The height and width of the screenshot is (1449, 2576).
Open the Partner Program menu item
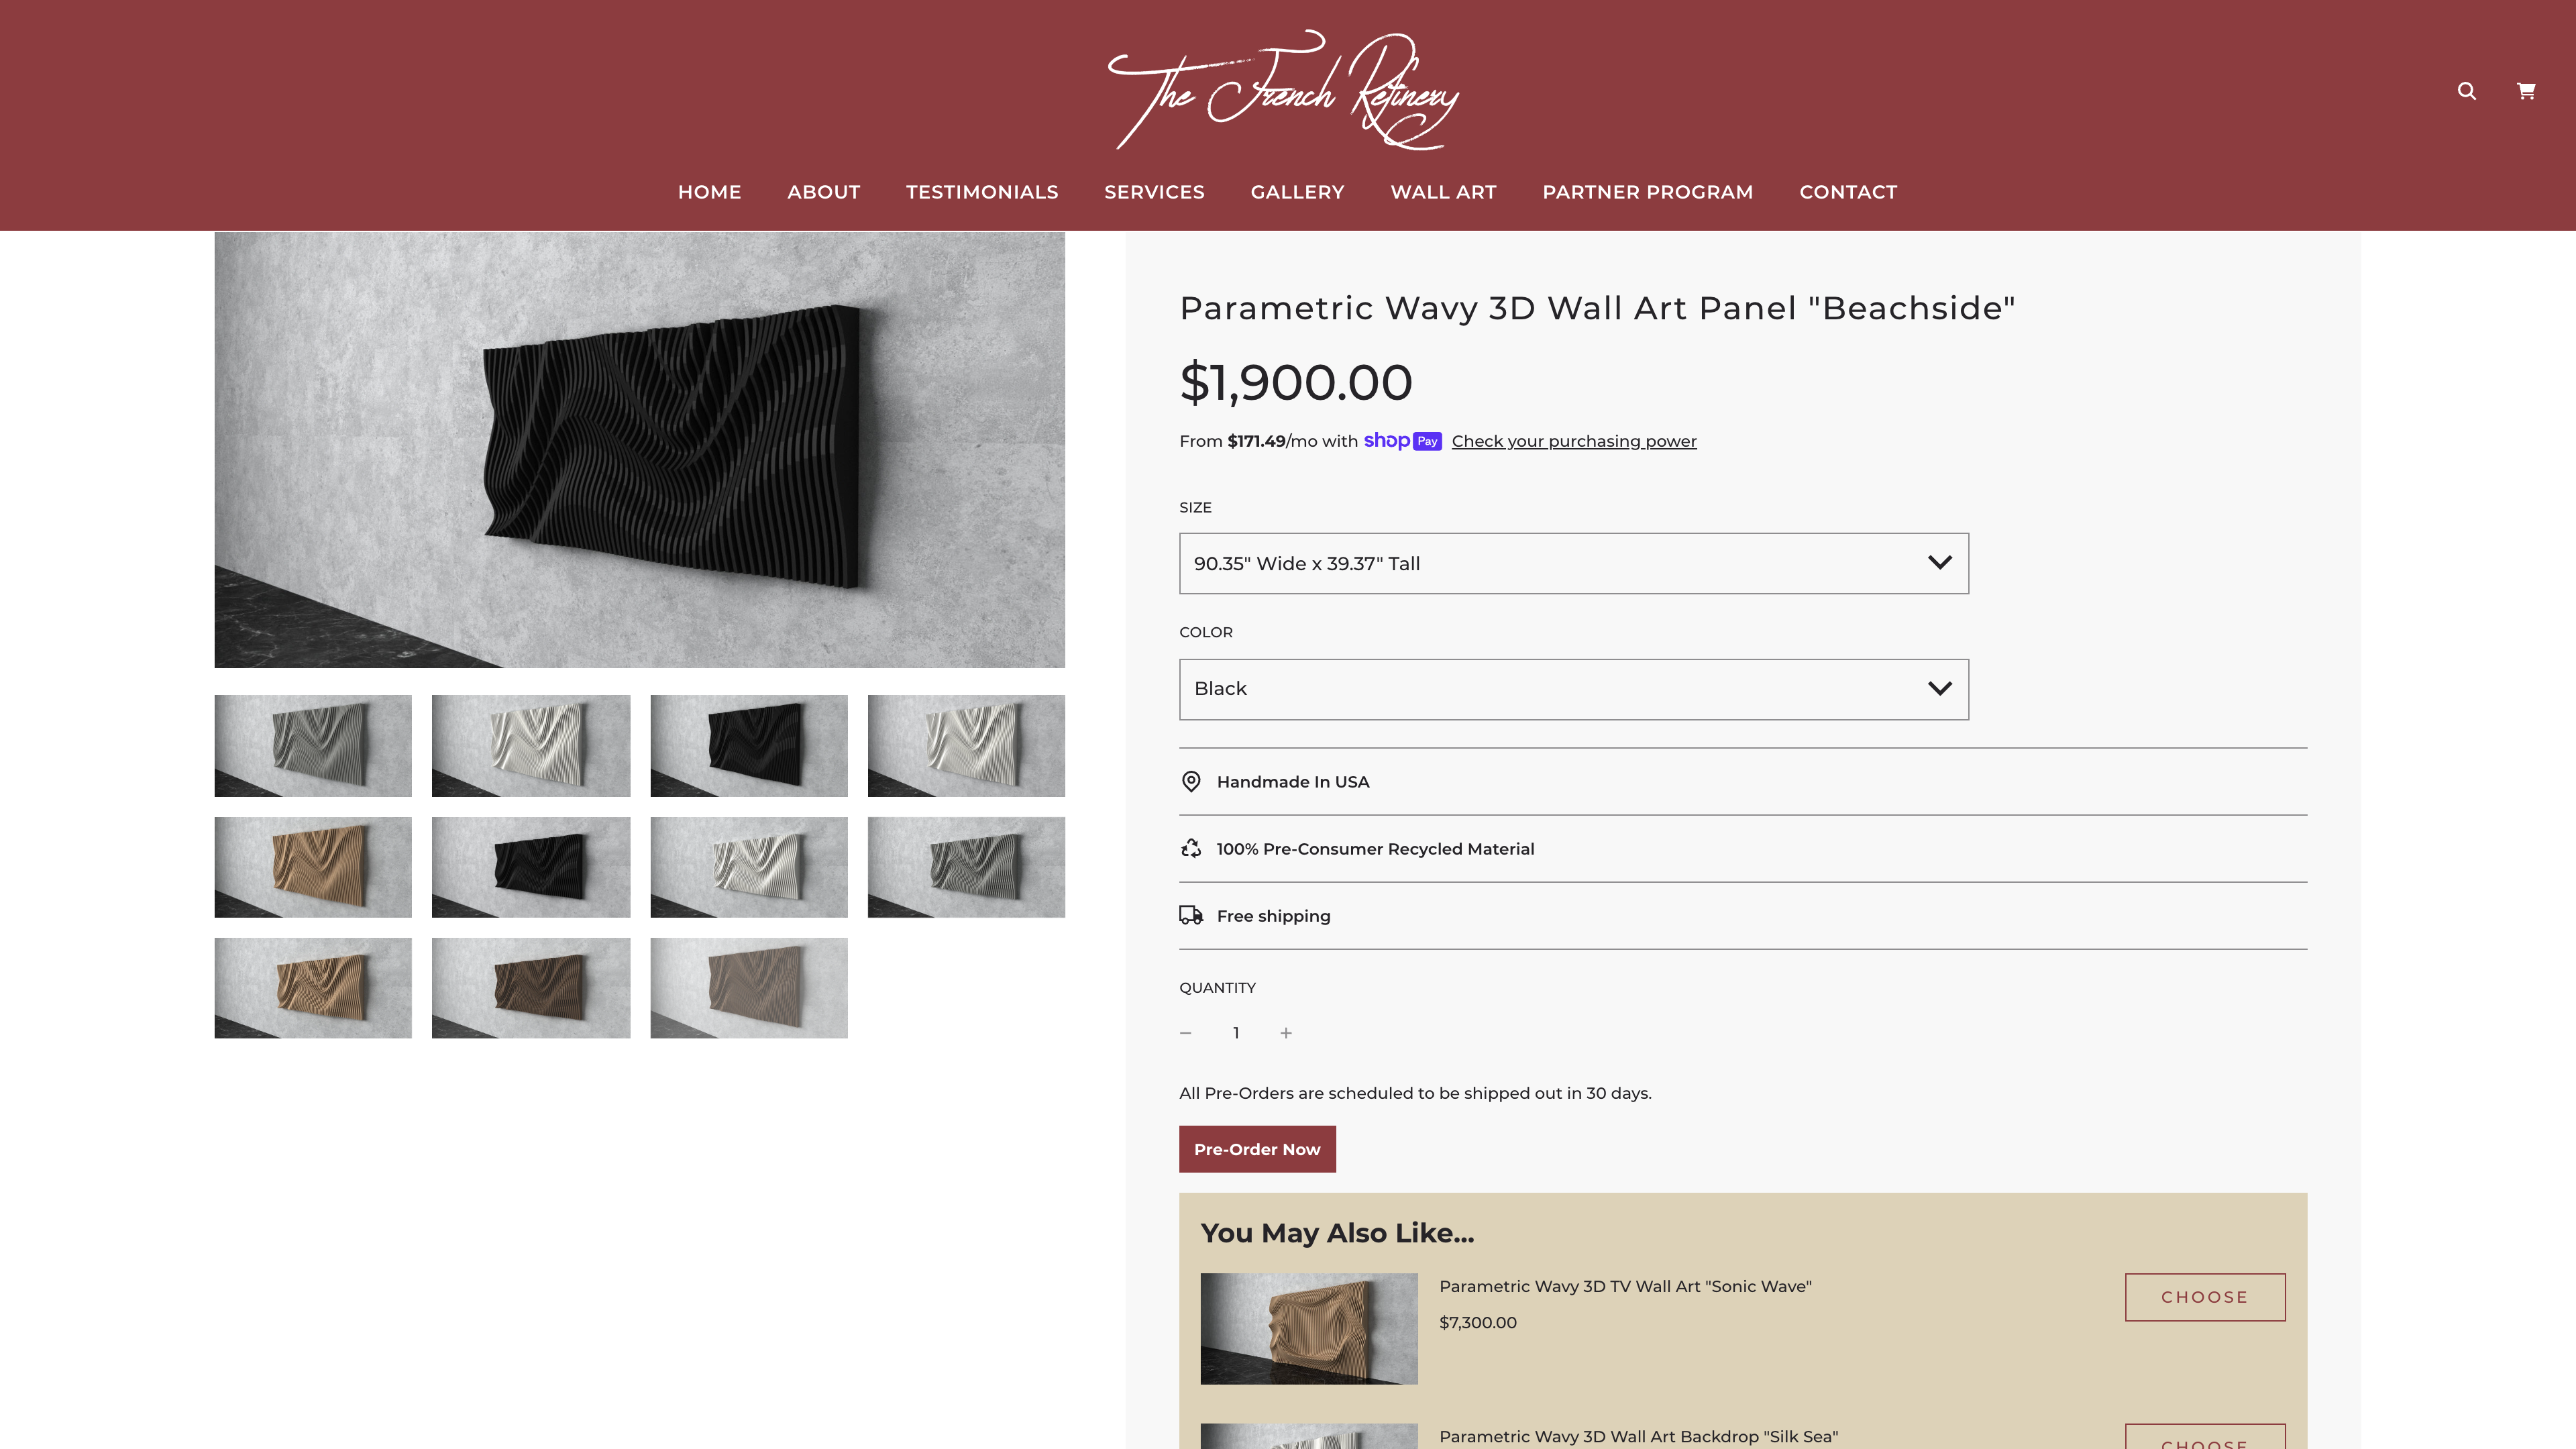tap(1648, 192)
